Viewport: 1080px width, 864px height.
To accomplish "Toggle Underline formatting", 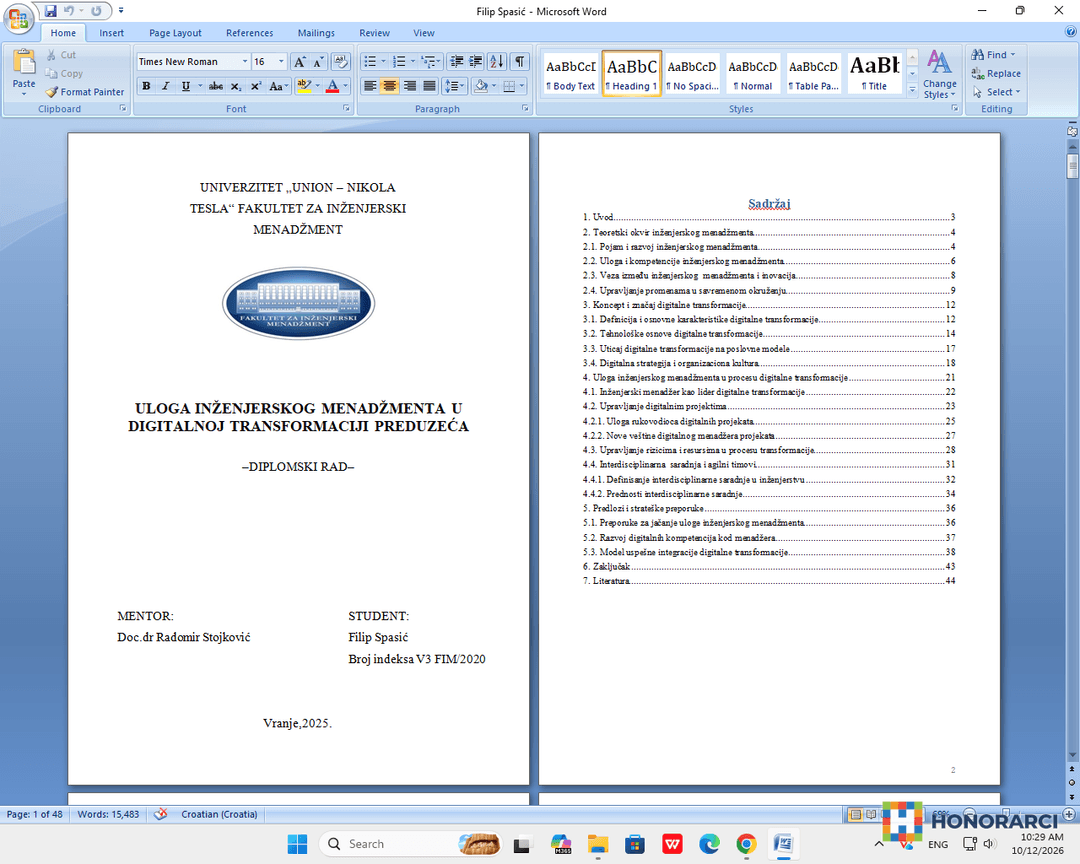I will (x=185, y=86).
